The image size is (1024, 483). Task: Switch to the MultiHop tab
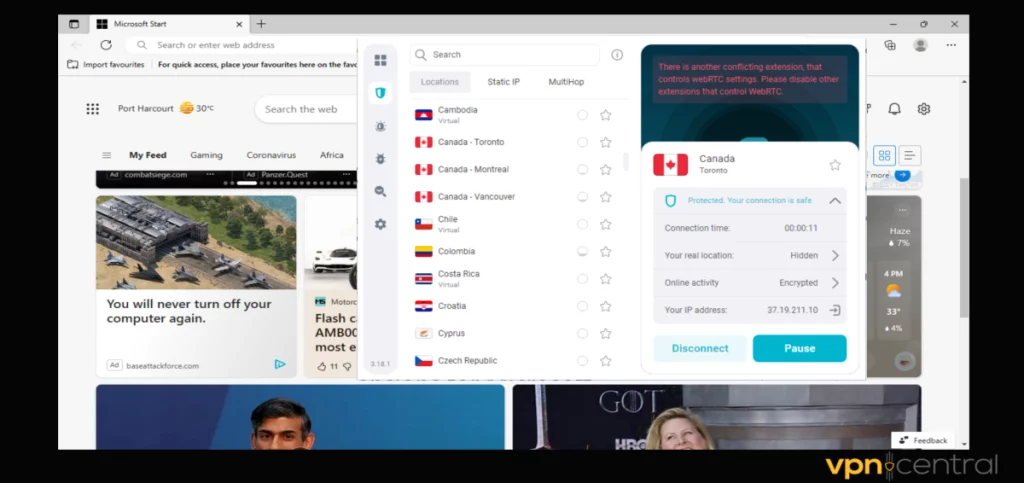click(566, 82)
